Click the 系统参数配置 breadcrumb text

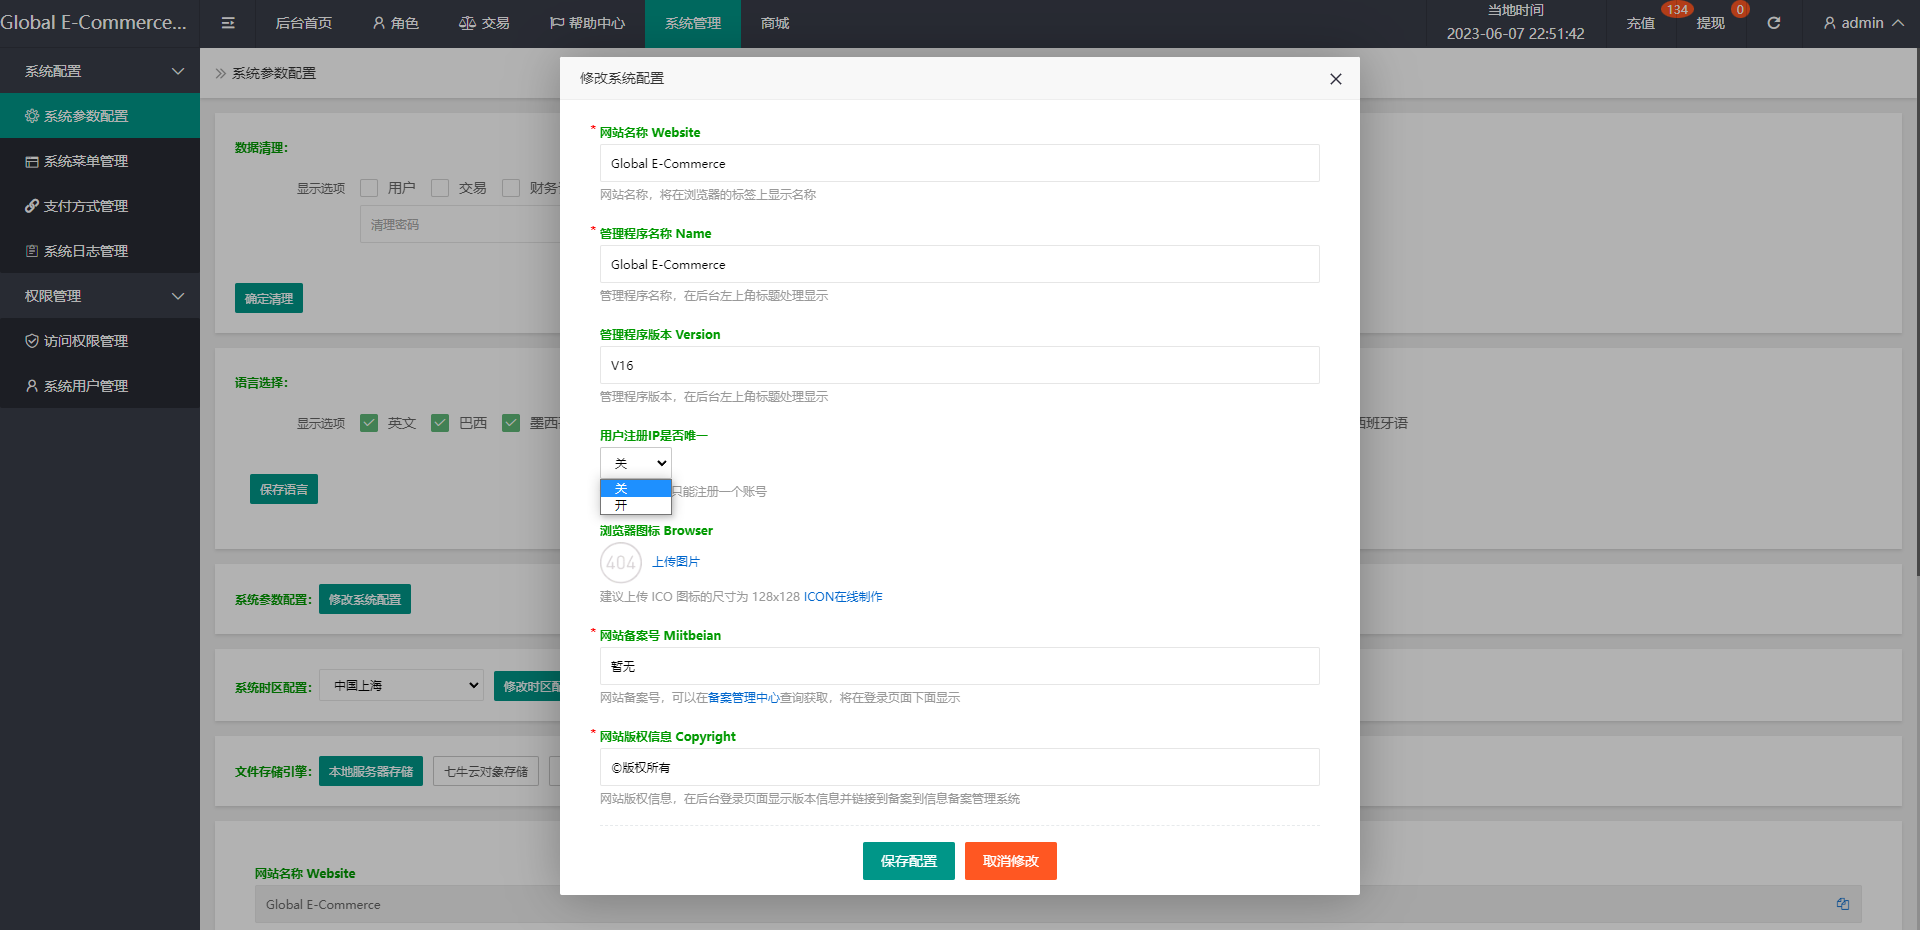pyautogui.click(x=274, y=73)
